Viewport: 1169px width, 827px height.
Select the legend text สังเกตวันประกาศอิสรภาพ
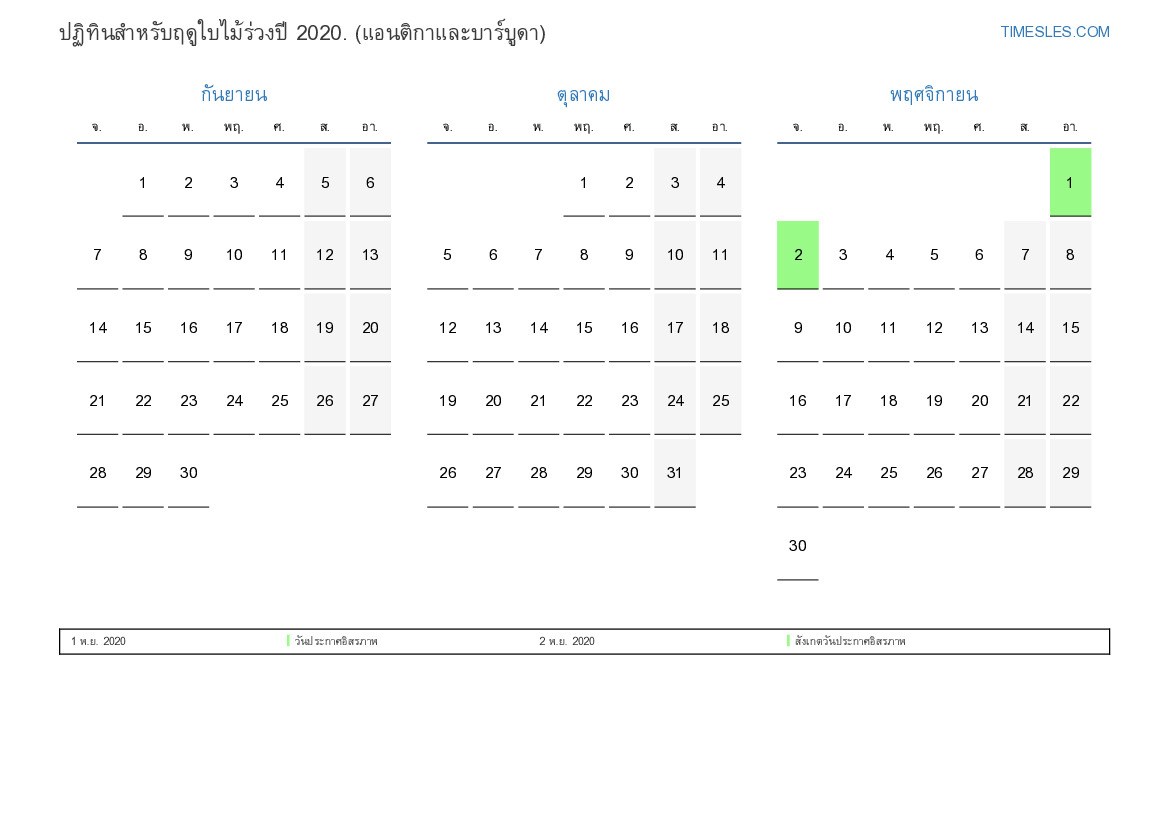point(850,642)
